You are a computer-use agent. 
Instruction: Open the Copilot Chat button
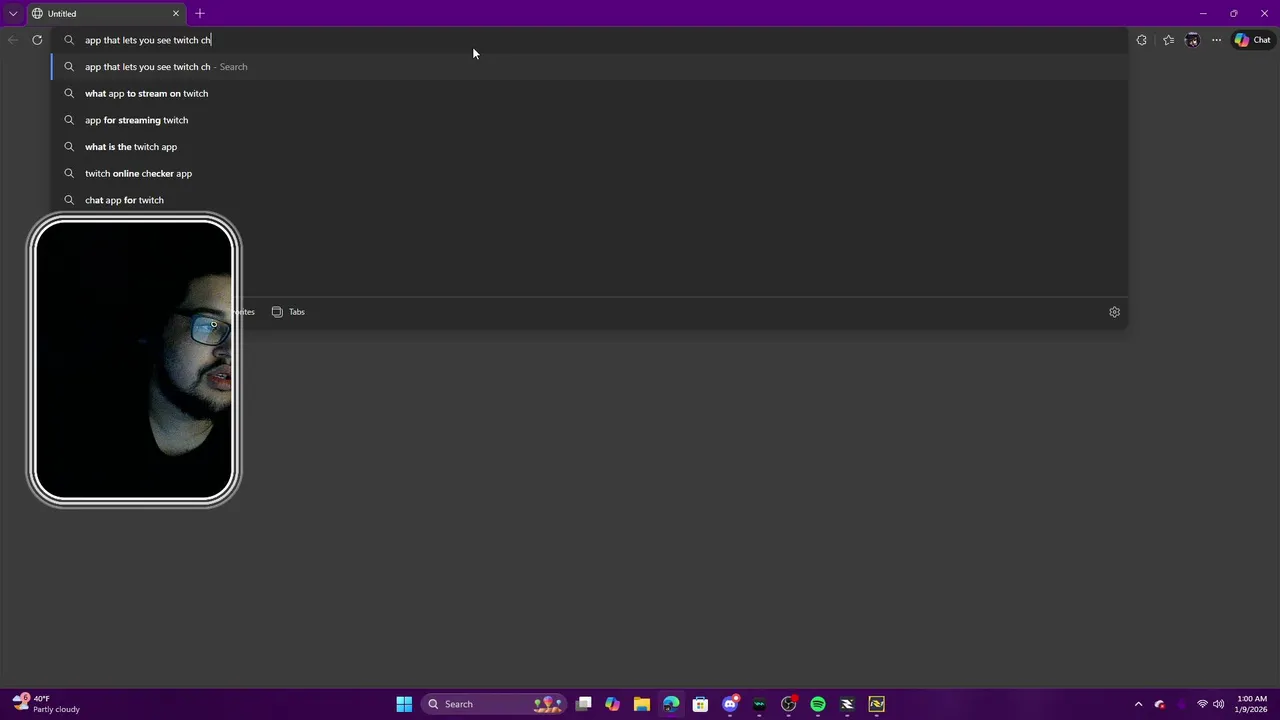coord(1252,40)
